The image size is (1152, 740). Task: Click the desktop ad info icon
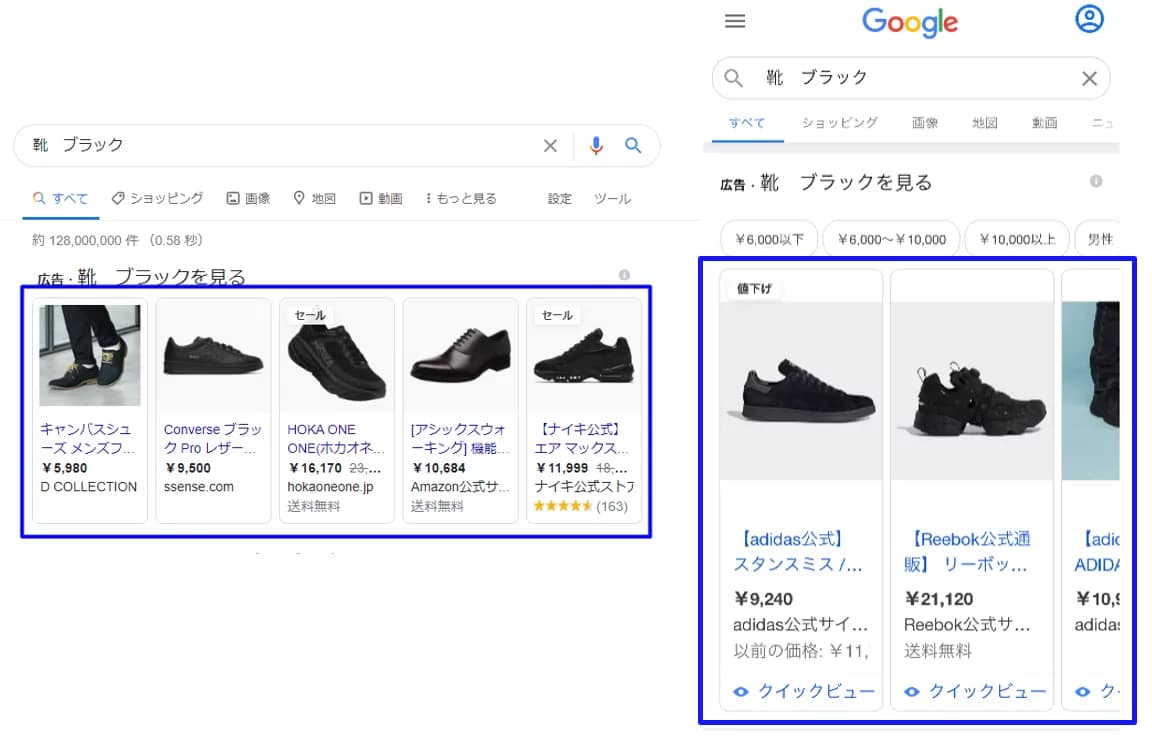(x=624, y=275)
